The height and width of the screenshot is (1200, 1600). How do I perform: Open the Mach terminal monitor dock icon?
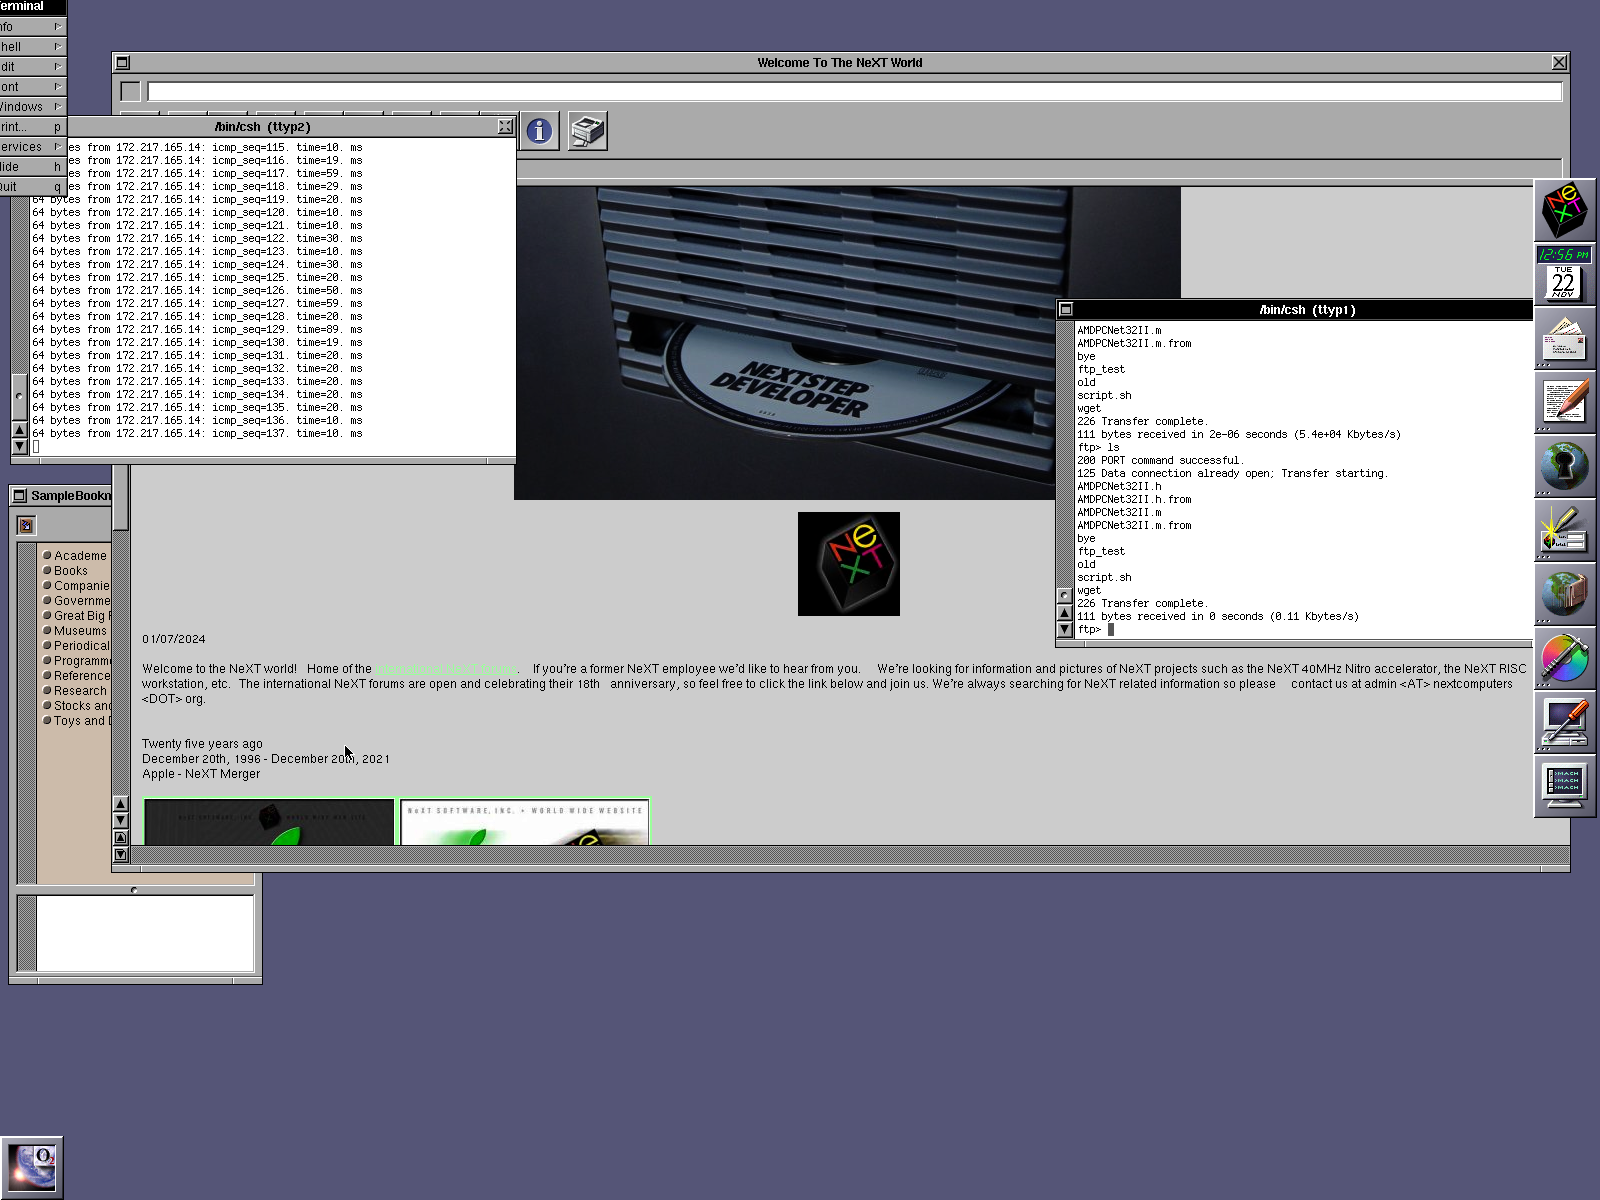click(x=1564, y=786)
